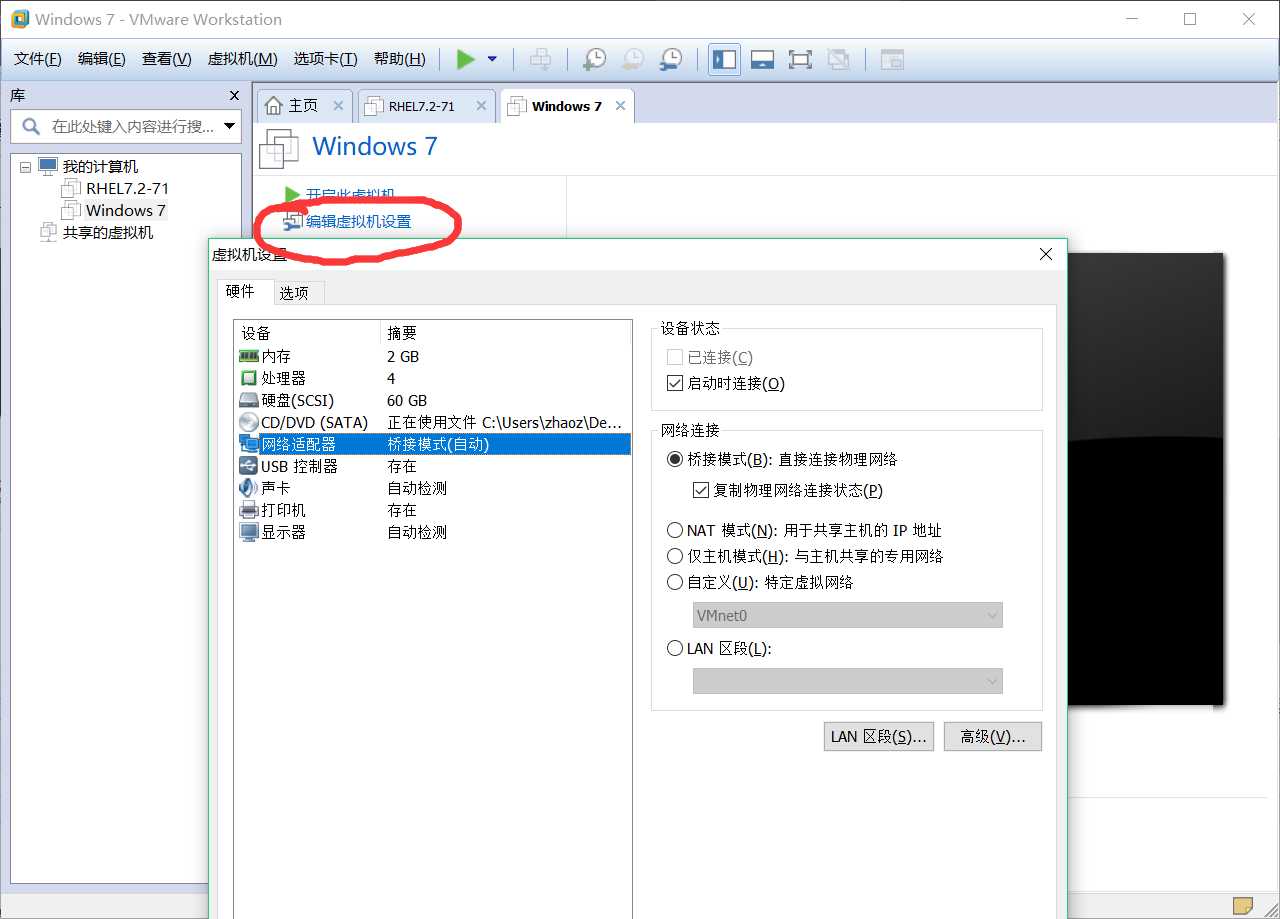Open the 虚拟机(M) menu
This screenshot has width=1280, height=919.
(242, 59)
